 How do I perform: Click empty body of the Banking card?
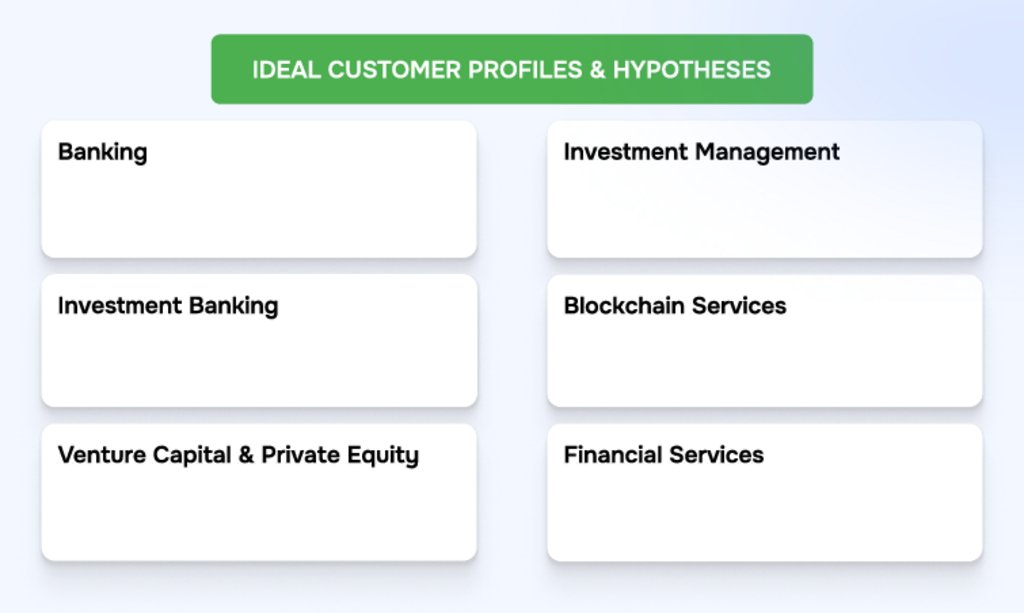tap(258, 212)
